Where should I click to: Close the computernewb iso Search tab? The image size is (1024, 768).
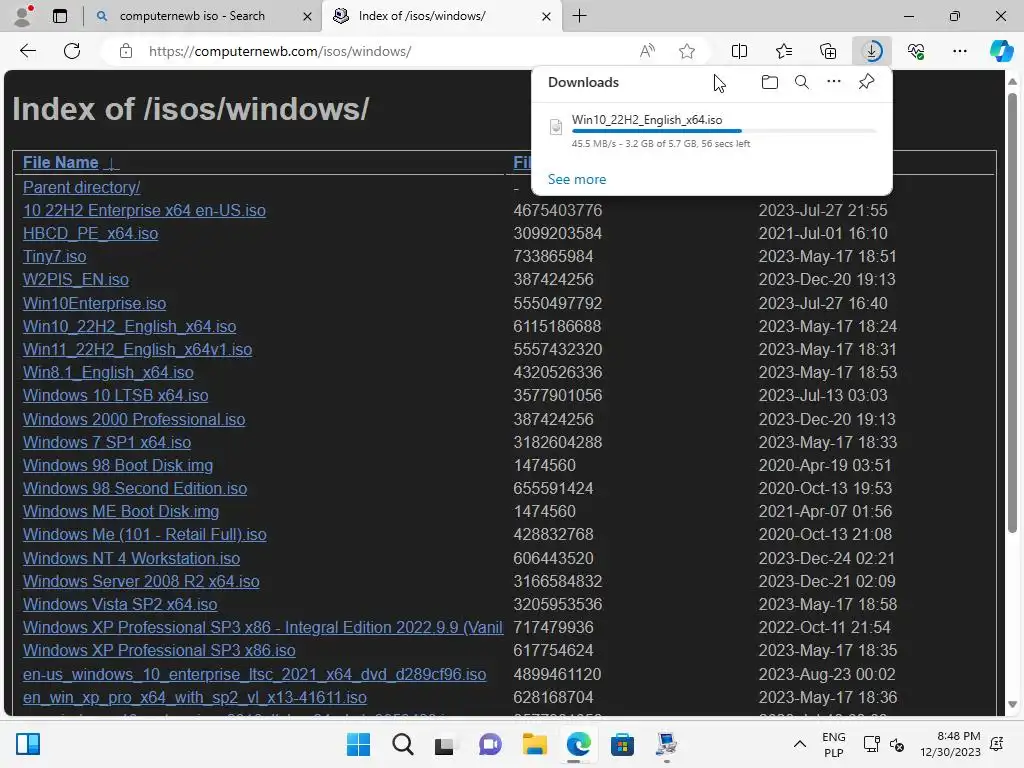[307, 16]
